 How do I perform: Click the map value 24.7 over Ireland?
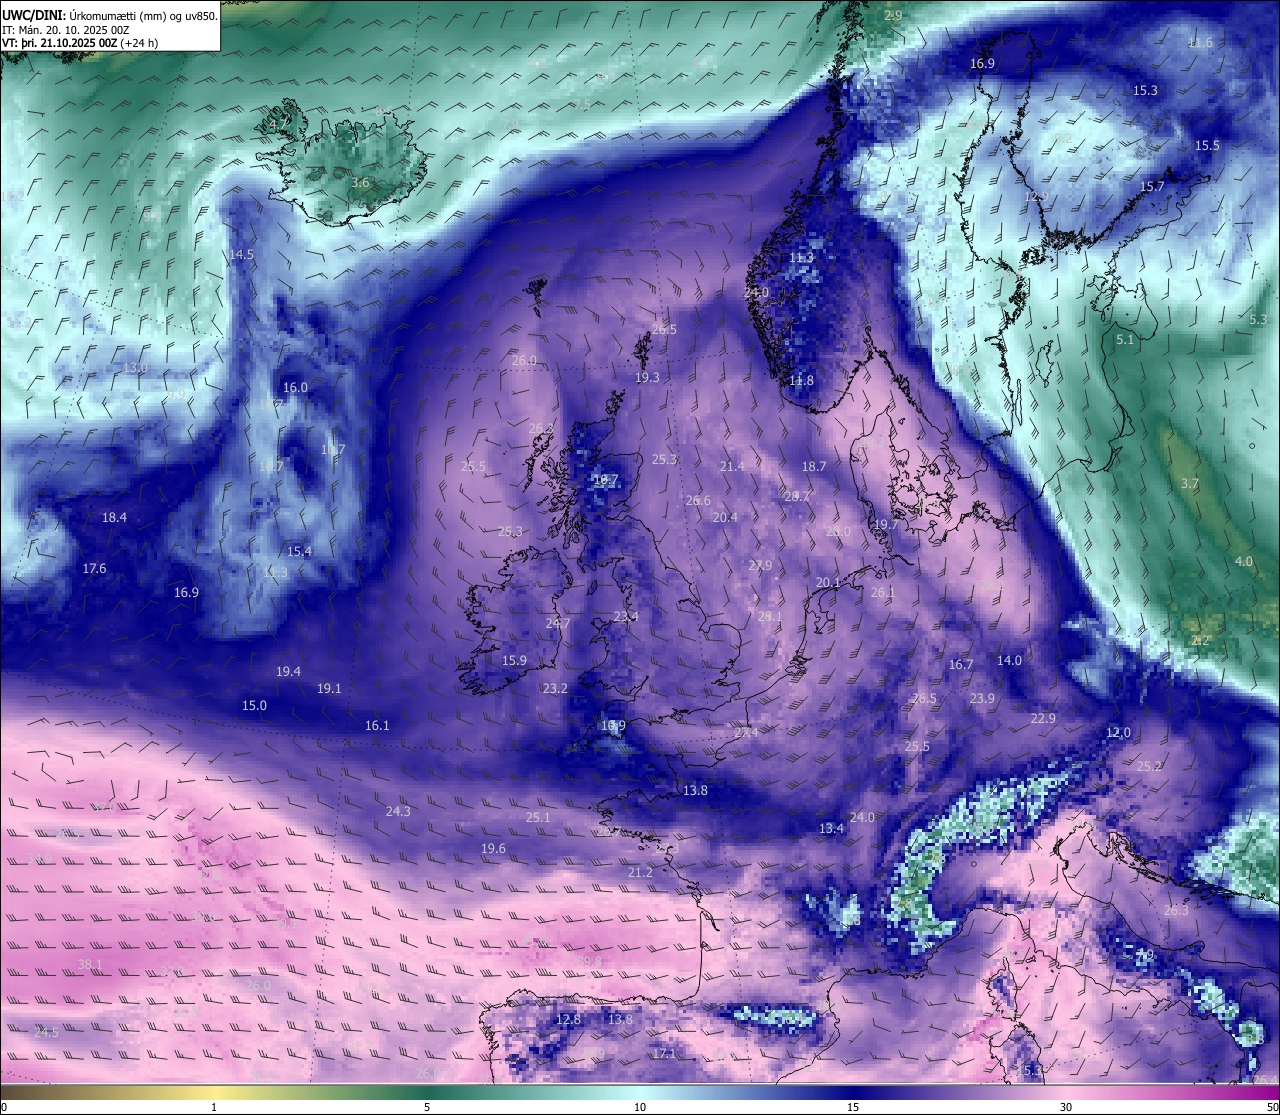pyautogui.click(x=558, y=624)
